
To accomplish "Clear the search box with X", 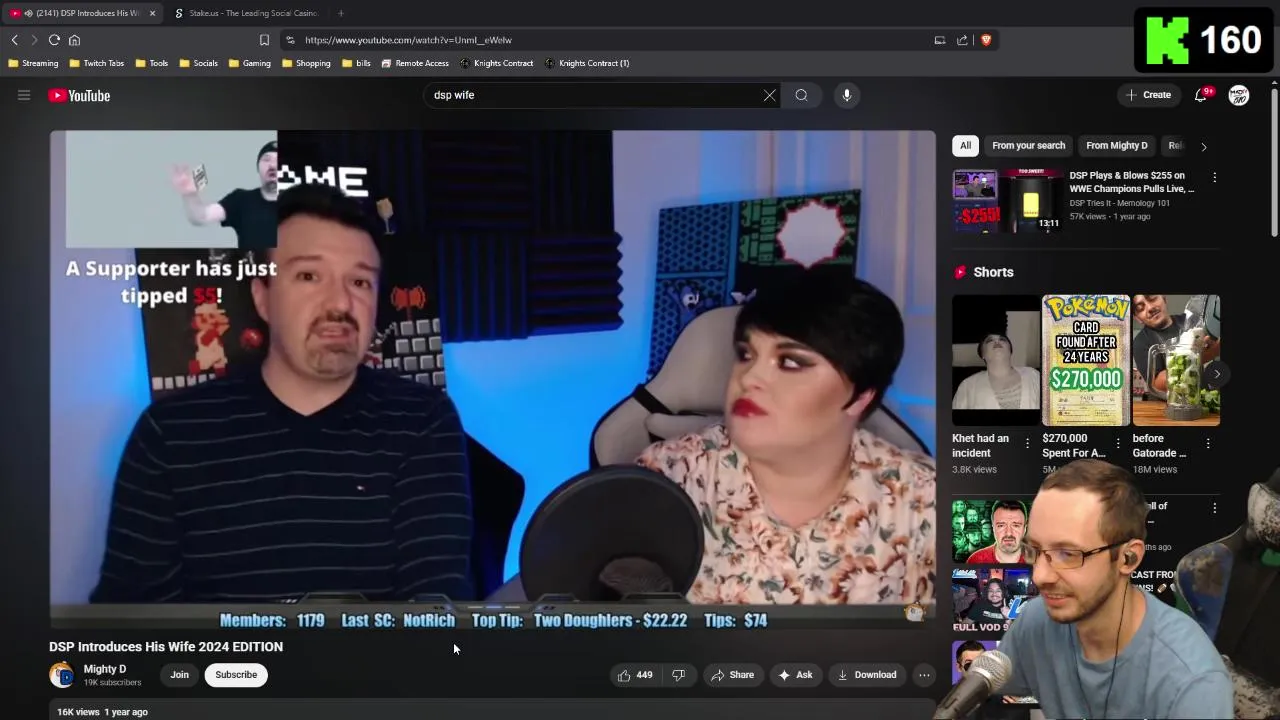I will [769, 95].
